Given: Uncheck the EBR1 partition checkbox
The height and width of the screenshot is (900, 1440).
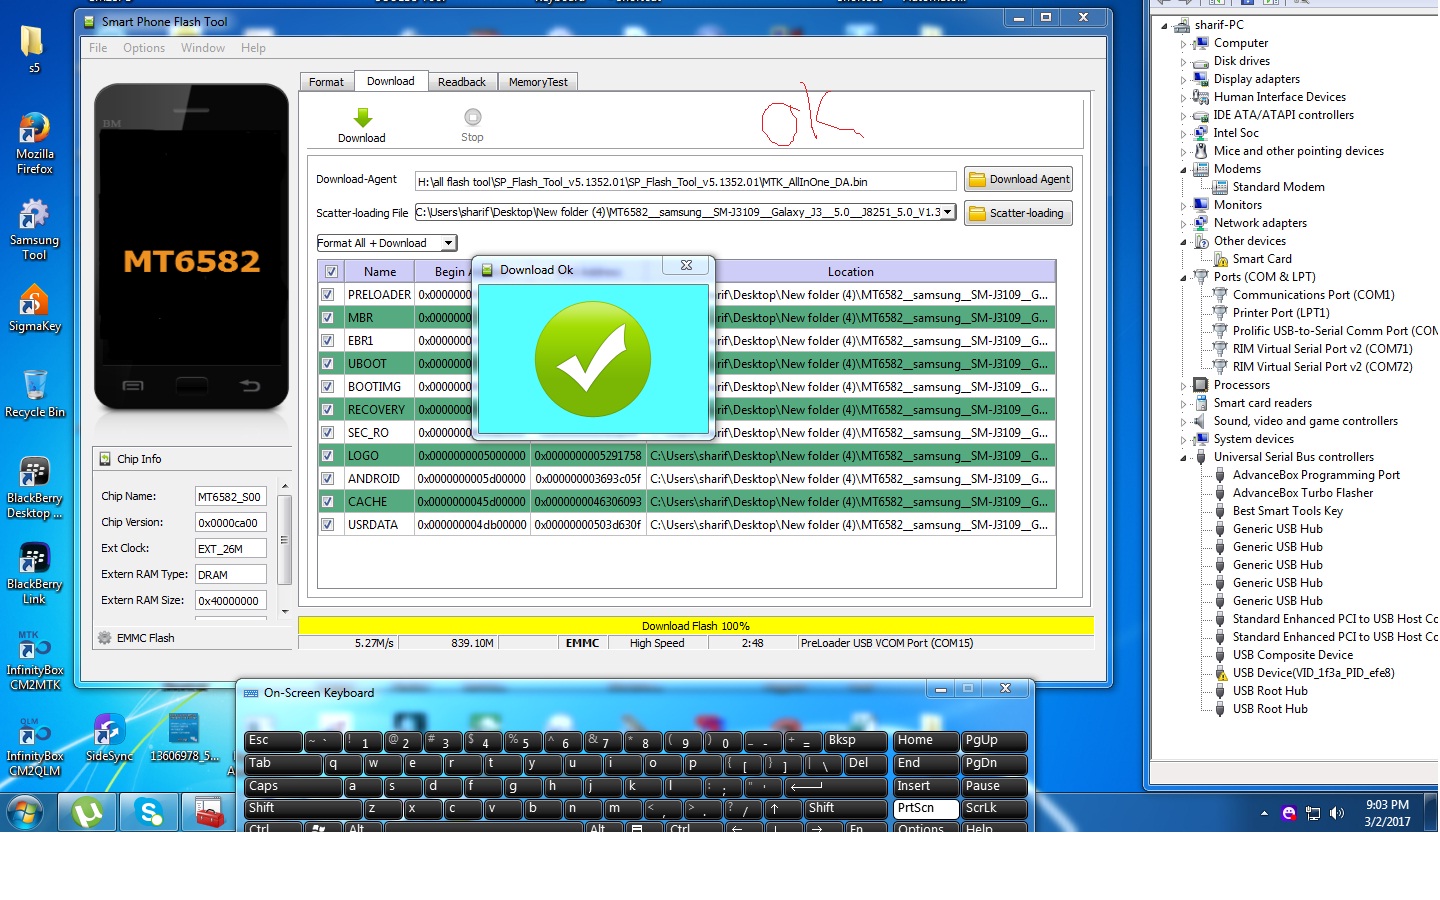Looking at the screenshot, I should pos(327,341).
